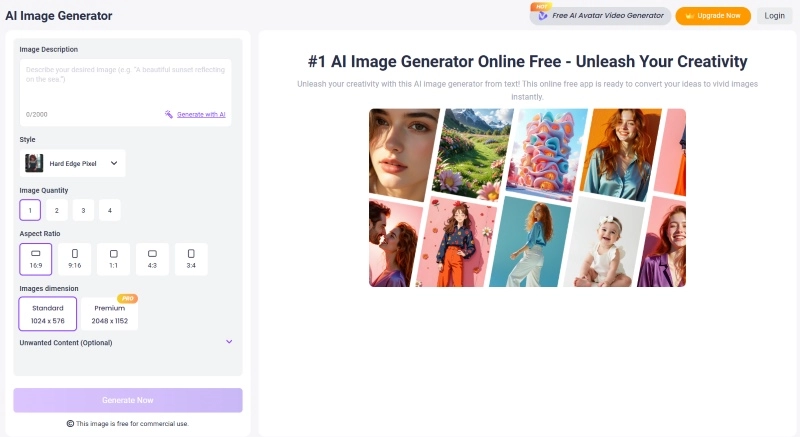Select image quantity 3
The width and height of the screenshot is (800, 437).
click(83, 210)
